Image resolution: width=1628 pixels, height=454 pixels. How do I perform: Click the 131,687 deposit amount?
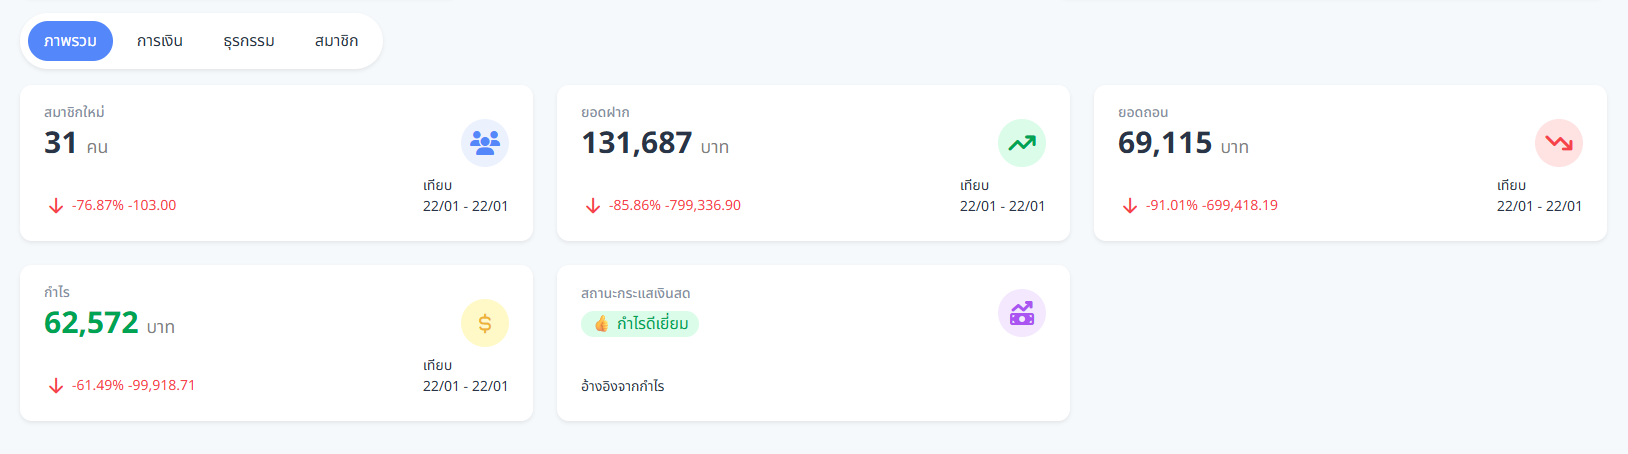click(637, 143)
